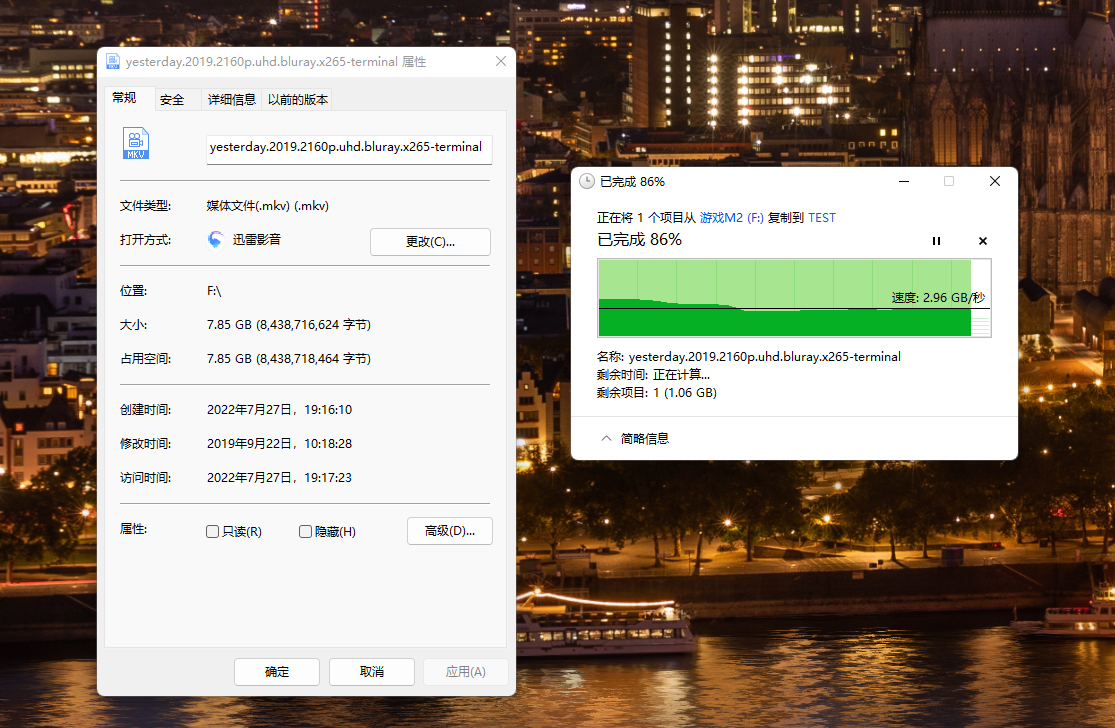This screenshot has width=1115, height=728.
Task: Click the 占用空间 value 8,438,718,464 字节
Action: pyautogui.click(x=289, y=359)
